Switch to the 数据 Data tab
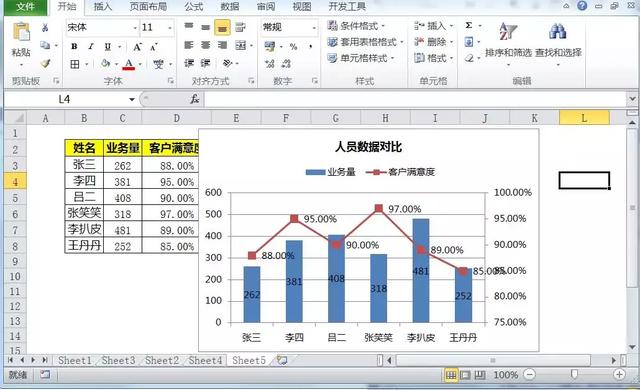 (x=230, y=7)
